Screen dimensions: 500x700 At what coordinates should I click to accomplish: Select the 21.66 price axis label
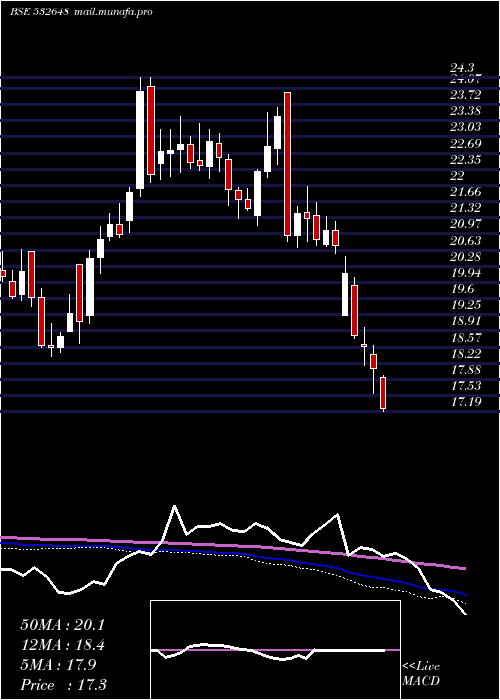(466, 192)
